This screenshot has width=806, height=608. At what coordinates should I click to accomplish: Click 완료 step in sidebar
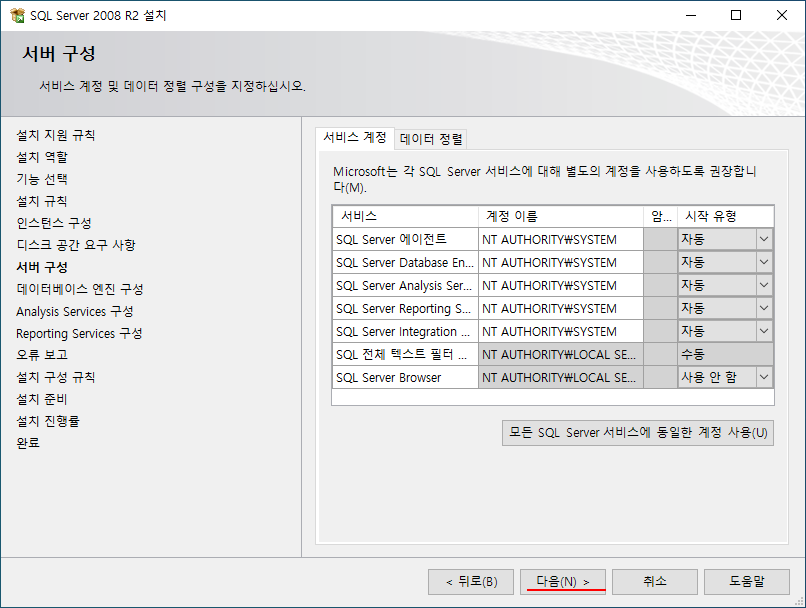pos(28,443)
